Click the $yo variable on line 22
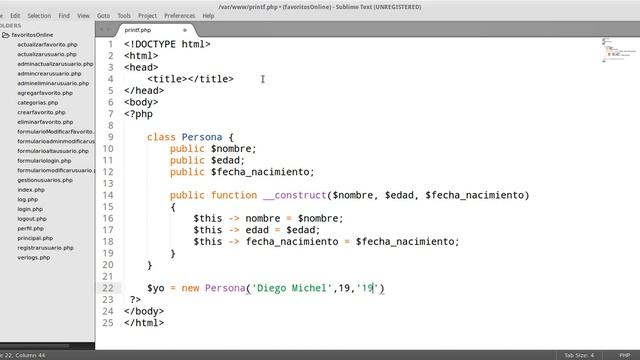 (x=156, y=288)
